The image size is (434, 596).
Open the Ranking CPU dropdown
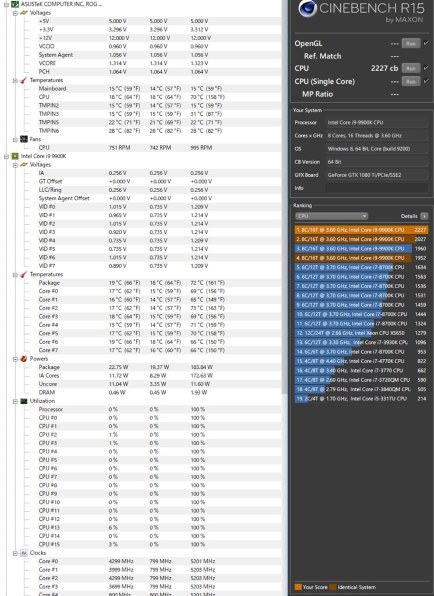pos(331,216)
